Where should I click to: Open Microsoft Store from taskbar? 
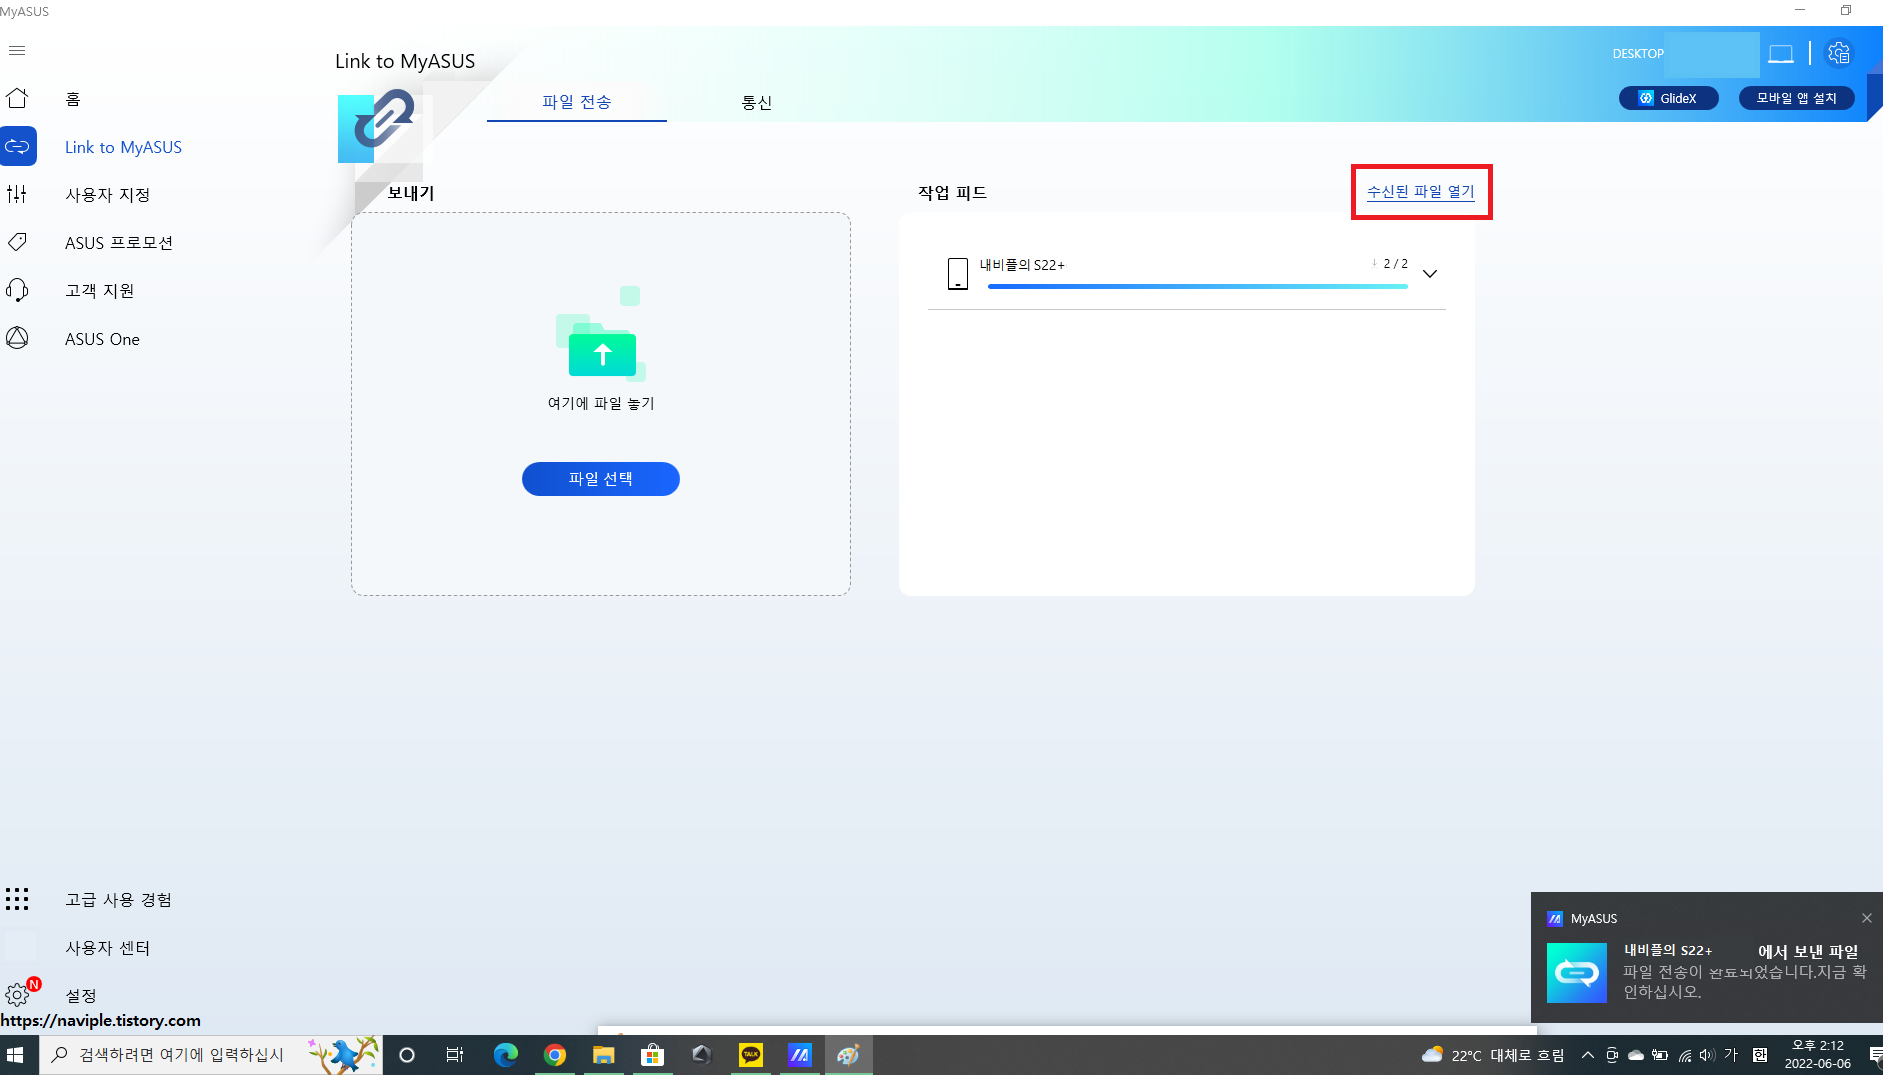click(652, 1055)
